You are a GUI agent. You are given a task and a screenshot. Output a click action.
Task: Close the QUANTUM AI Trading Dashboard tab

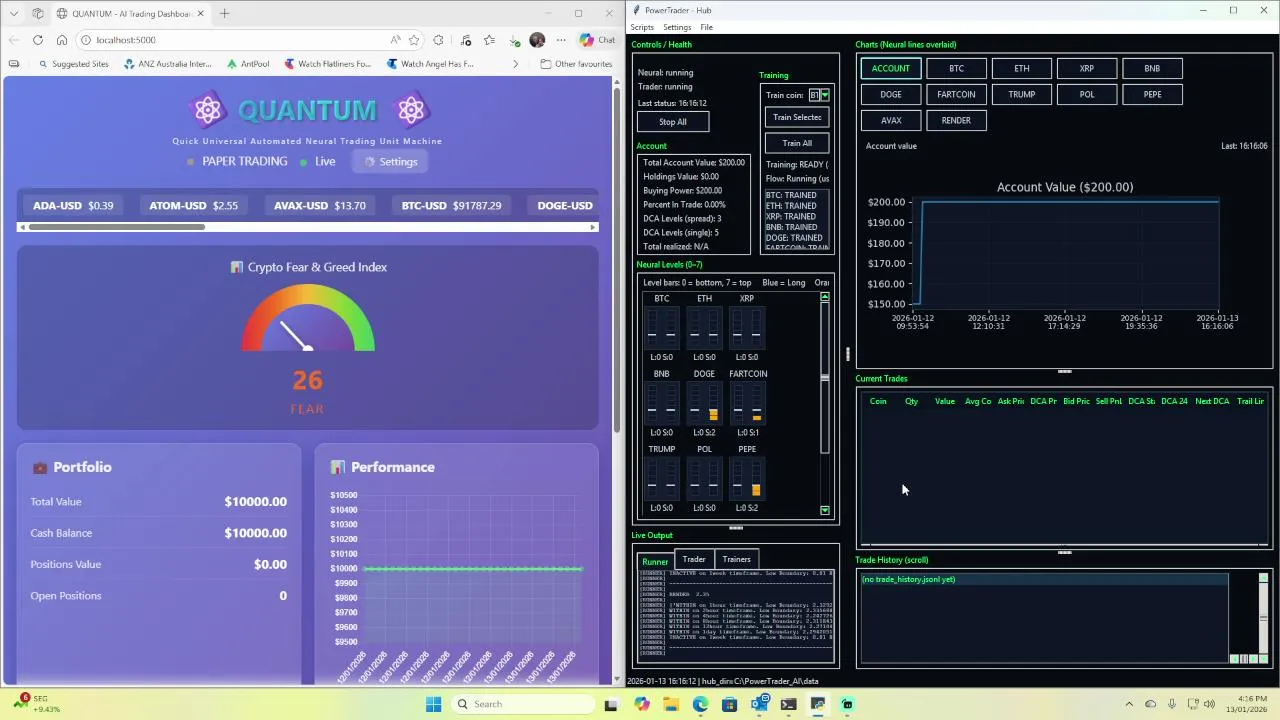click(x=200, y=14)
